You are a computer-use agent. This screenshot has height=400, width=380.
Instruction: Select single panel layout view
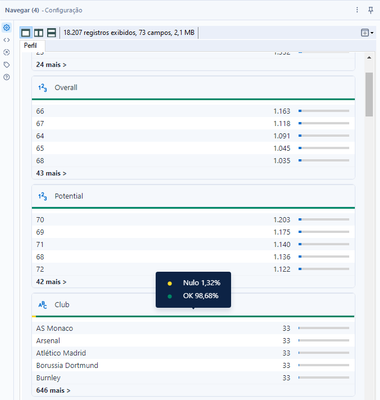coord(26,33)
